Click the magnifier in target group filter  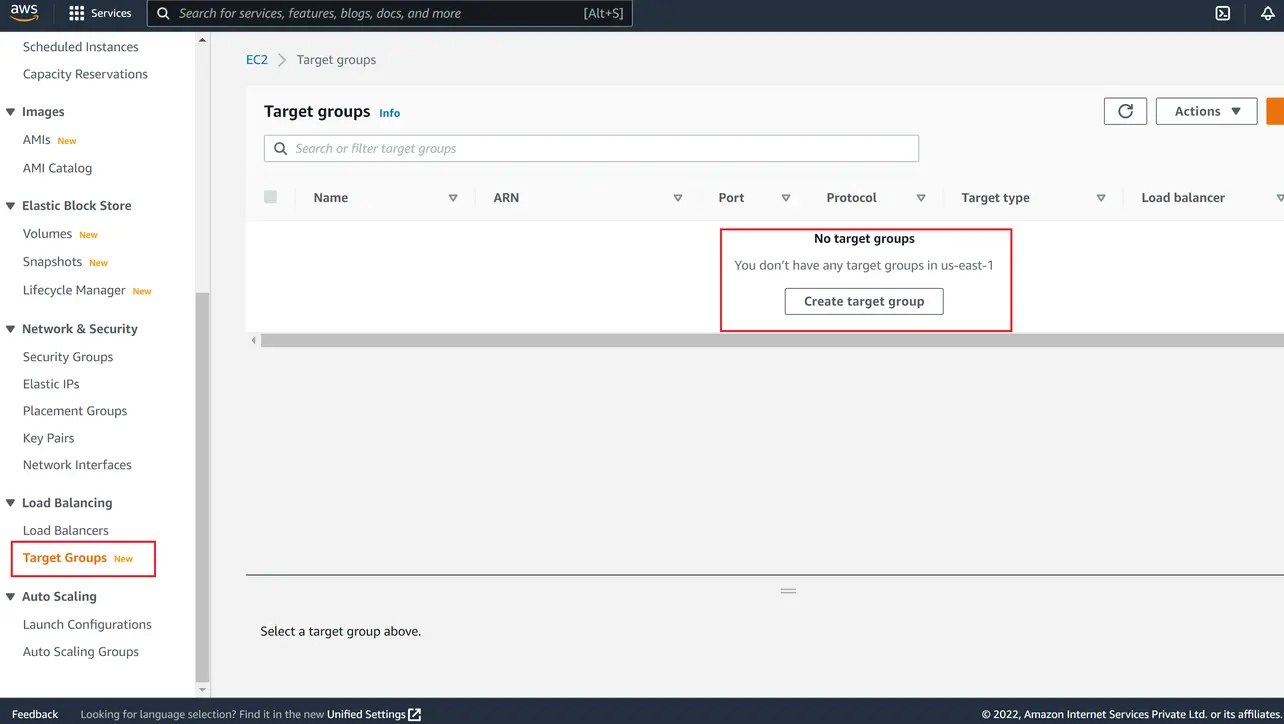(x=280, y=148)
